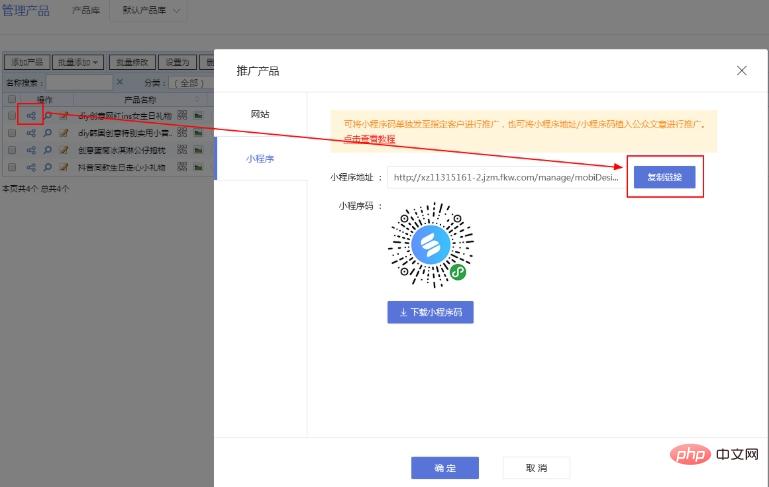Viewport: 769px width, 487px height.
Task: Select the 小程序 tab in dialog
Action: (x=260, y=158)
